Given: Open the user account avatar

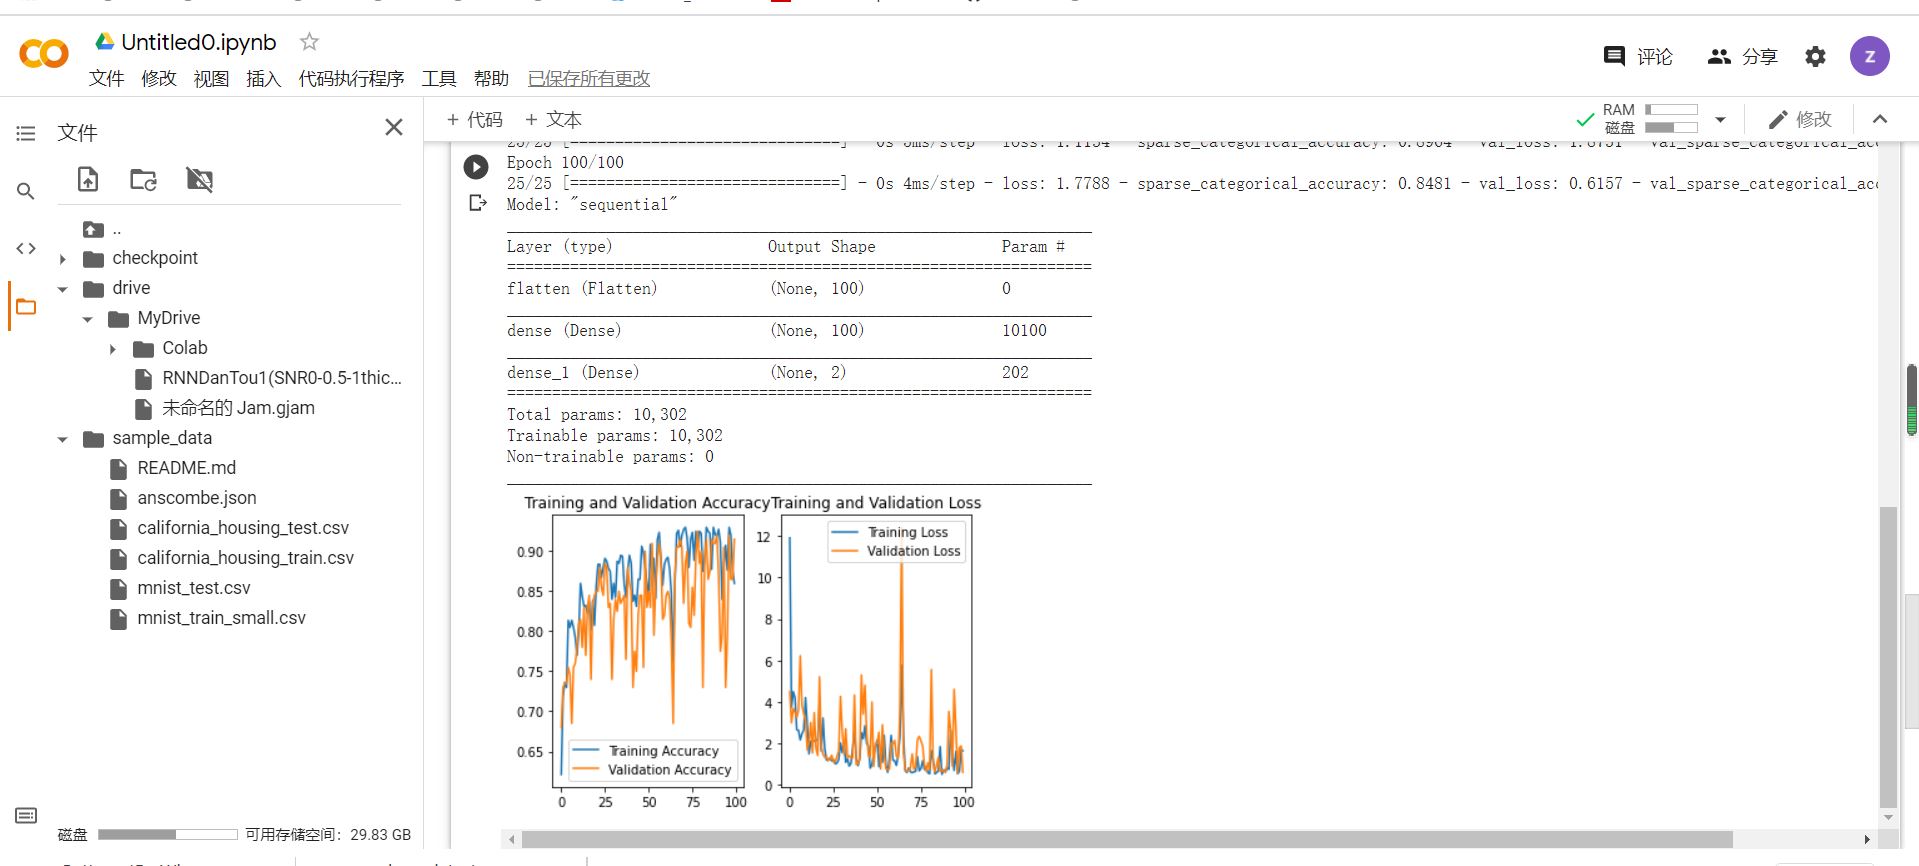Looking at the screenshot, I should point(1869,56).
